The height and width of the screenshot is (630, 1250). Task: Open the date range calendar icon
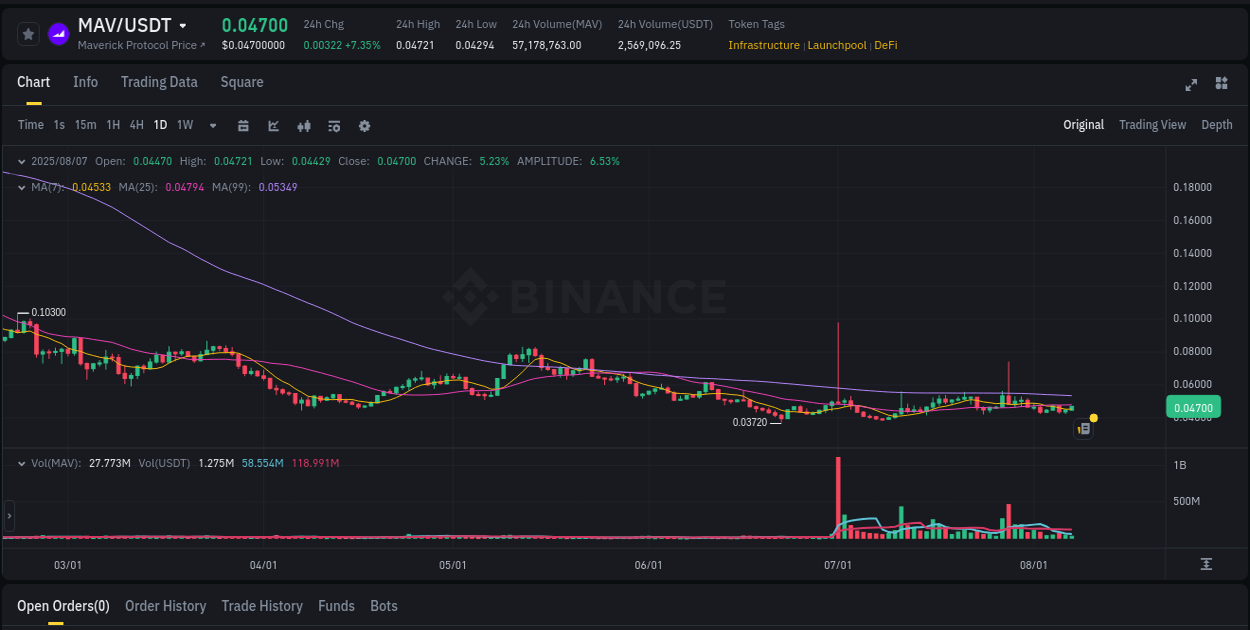(x=243, y=125)
